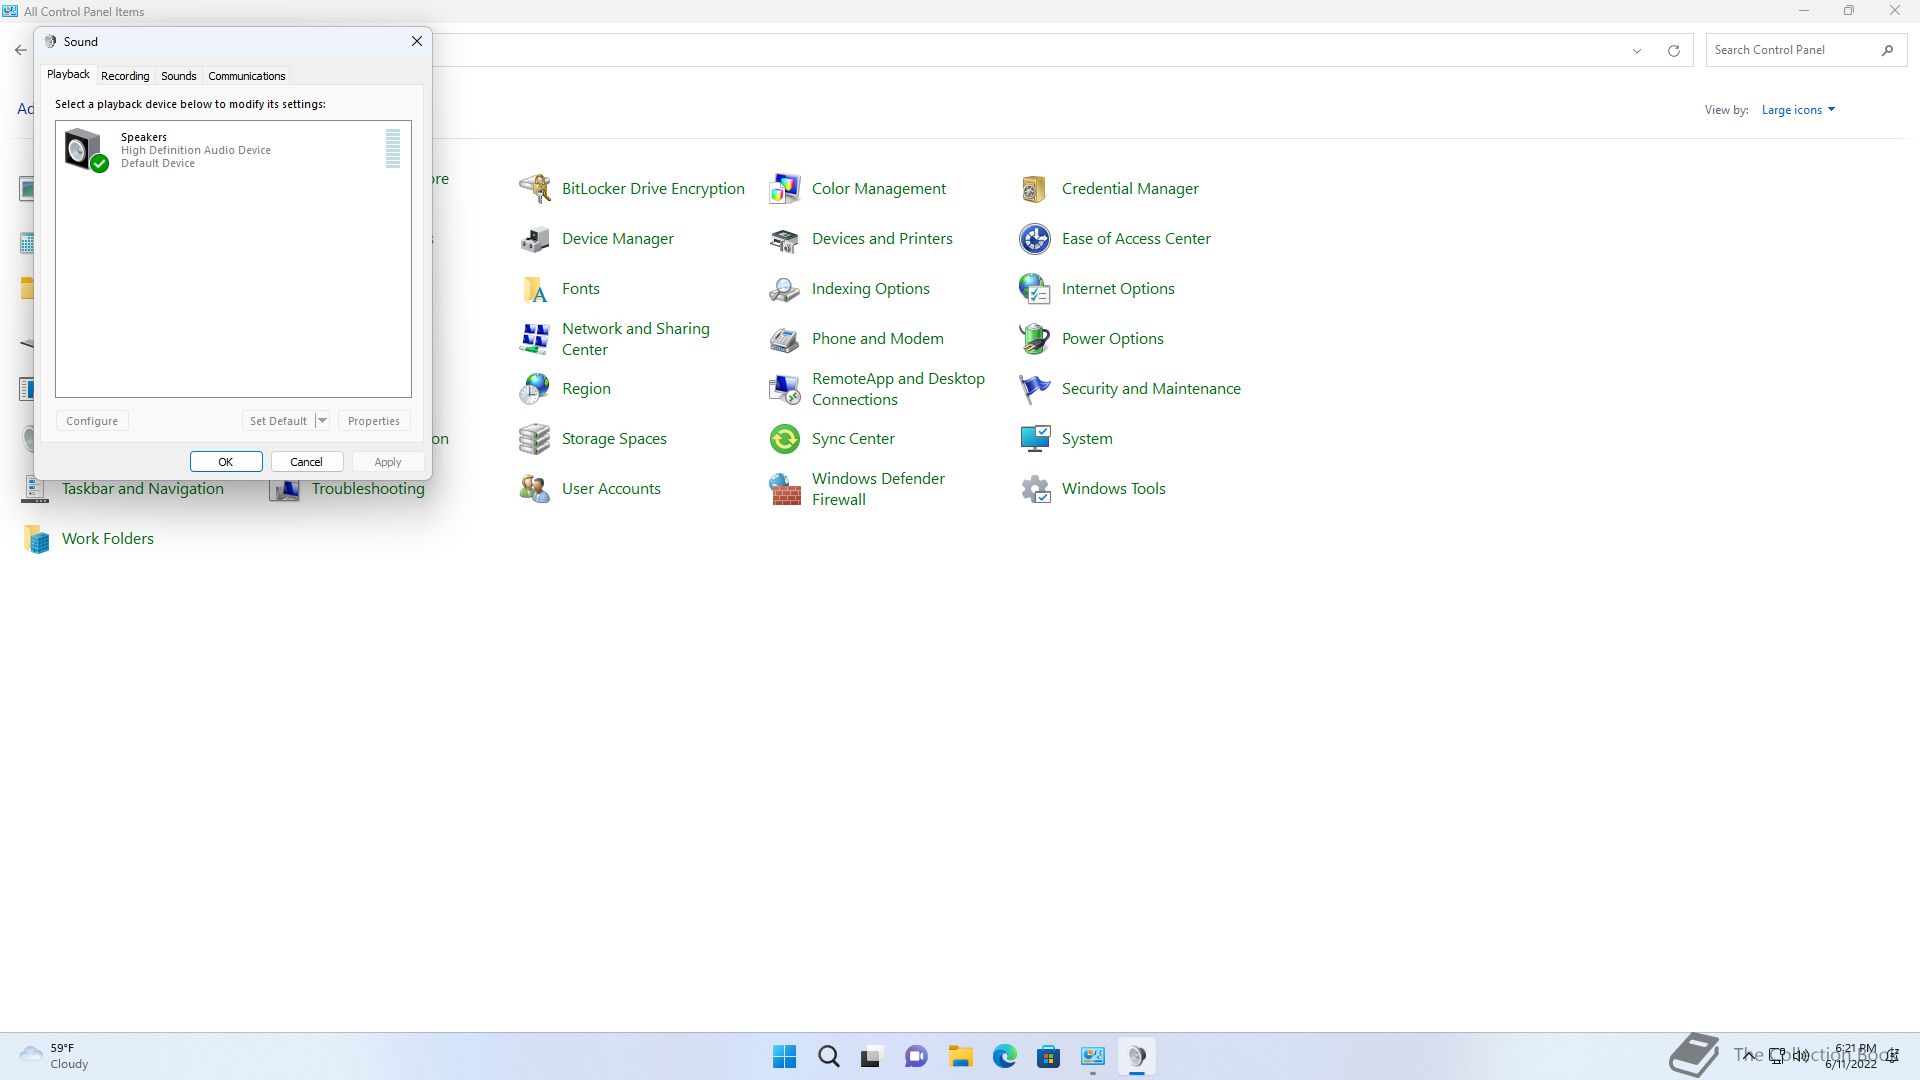The height and width of the screenshot is (1080, 1920).
Task: Open View by Large icons dropdown
Action: point(1798,110)
